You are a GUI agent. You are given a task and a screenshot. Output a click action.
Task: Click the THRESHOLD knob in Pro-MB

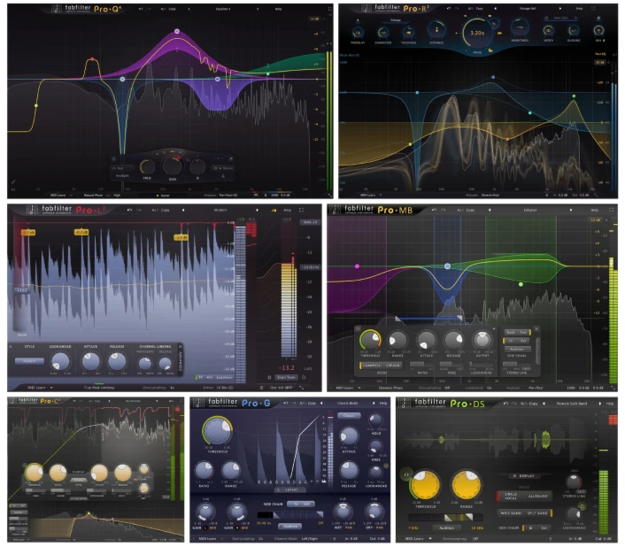click(x=370, y=340)
